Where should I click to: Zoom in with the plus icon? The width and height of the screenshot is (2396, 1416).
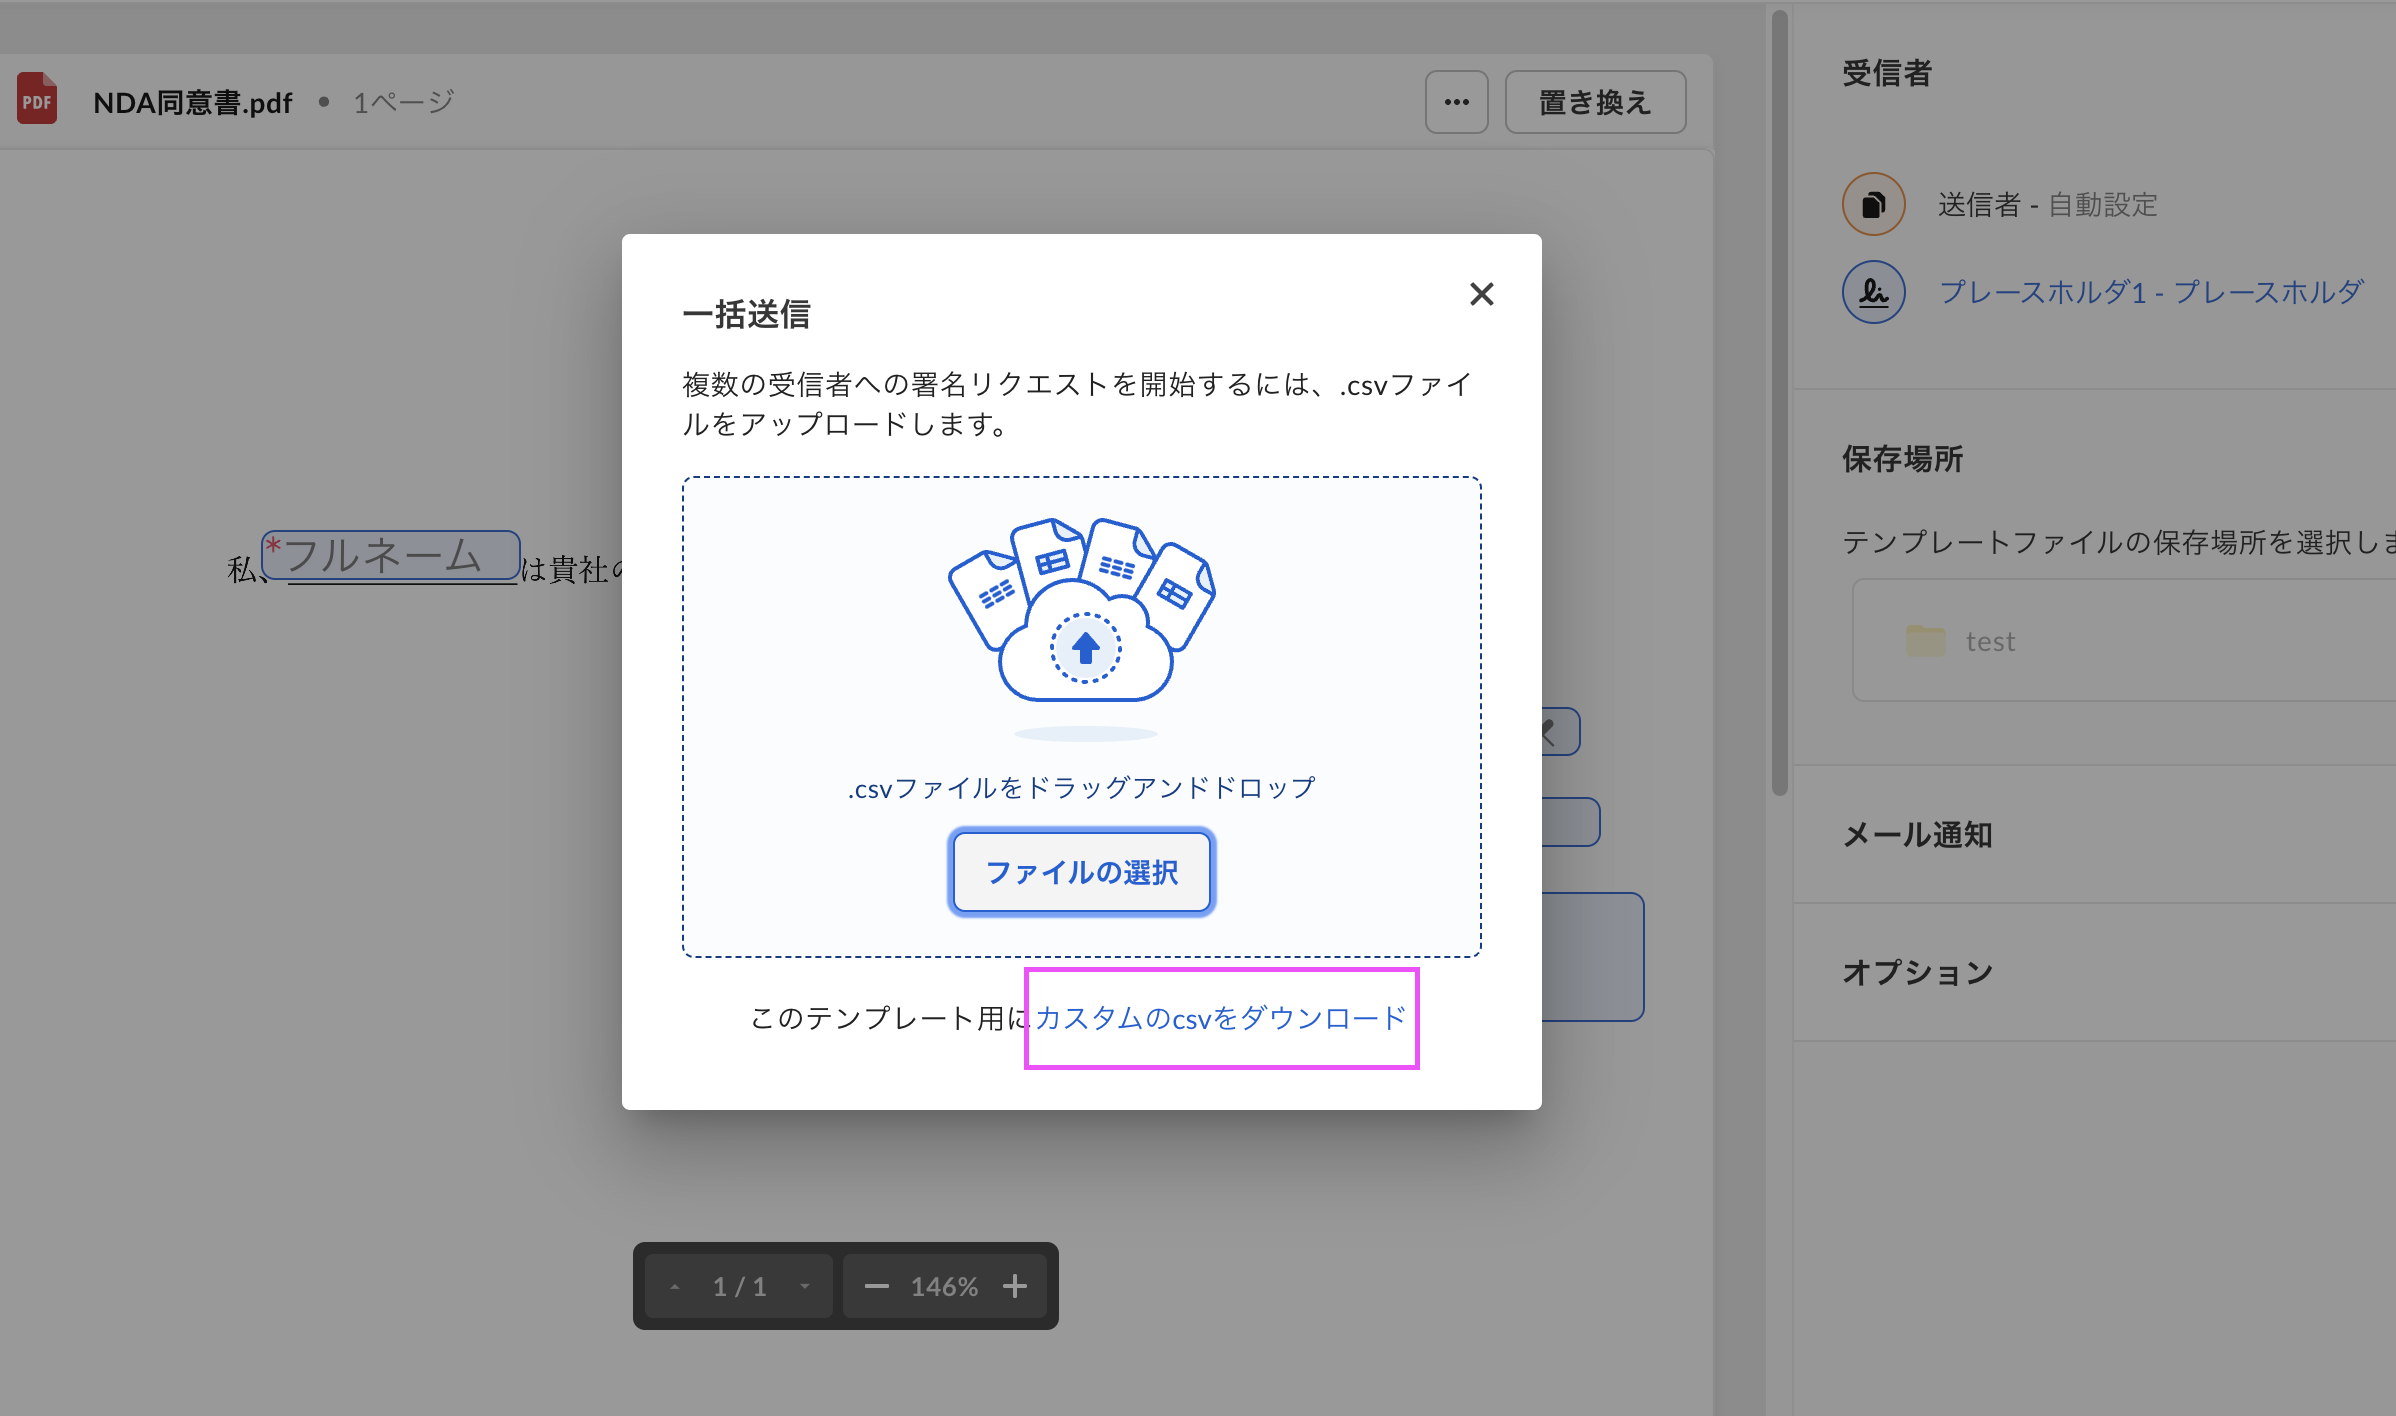(1015, 1286)
